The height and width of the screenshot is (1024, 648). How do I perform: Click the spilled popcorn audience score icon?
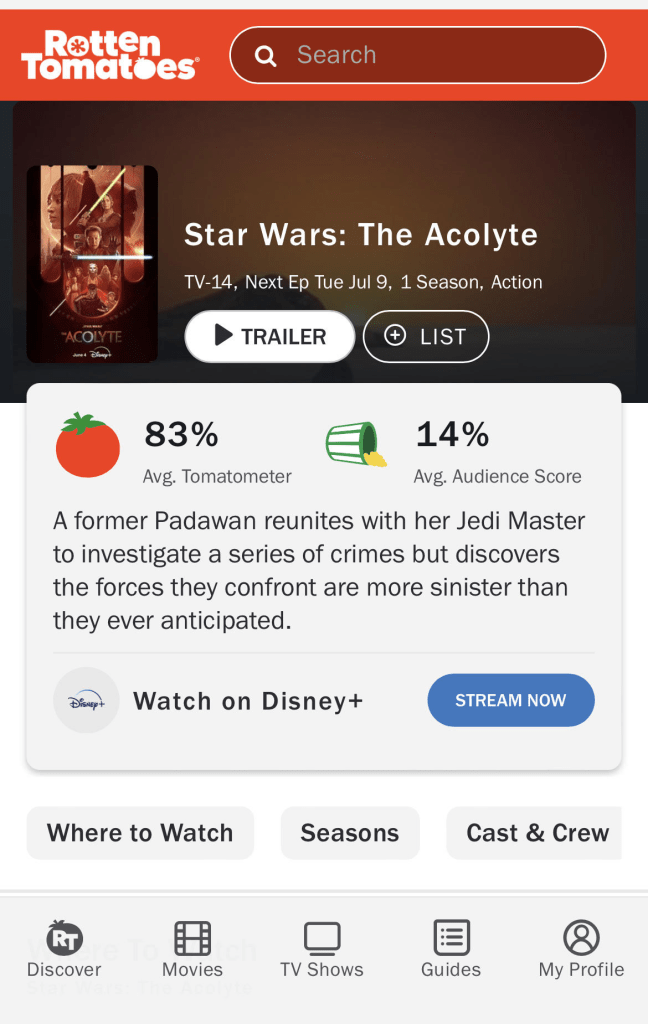357,445
